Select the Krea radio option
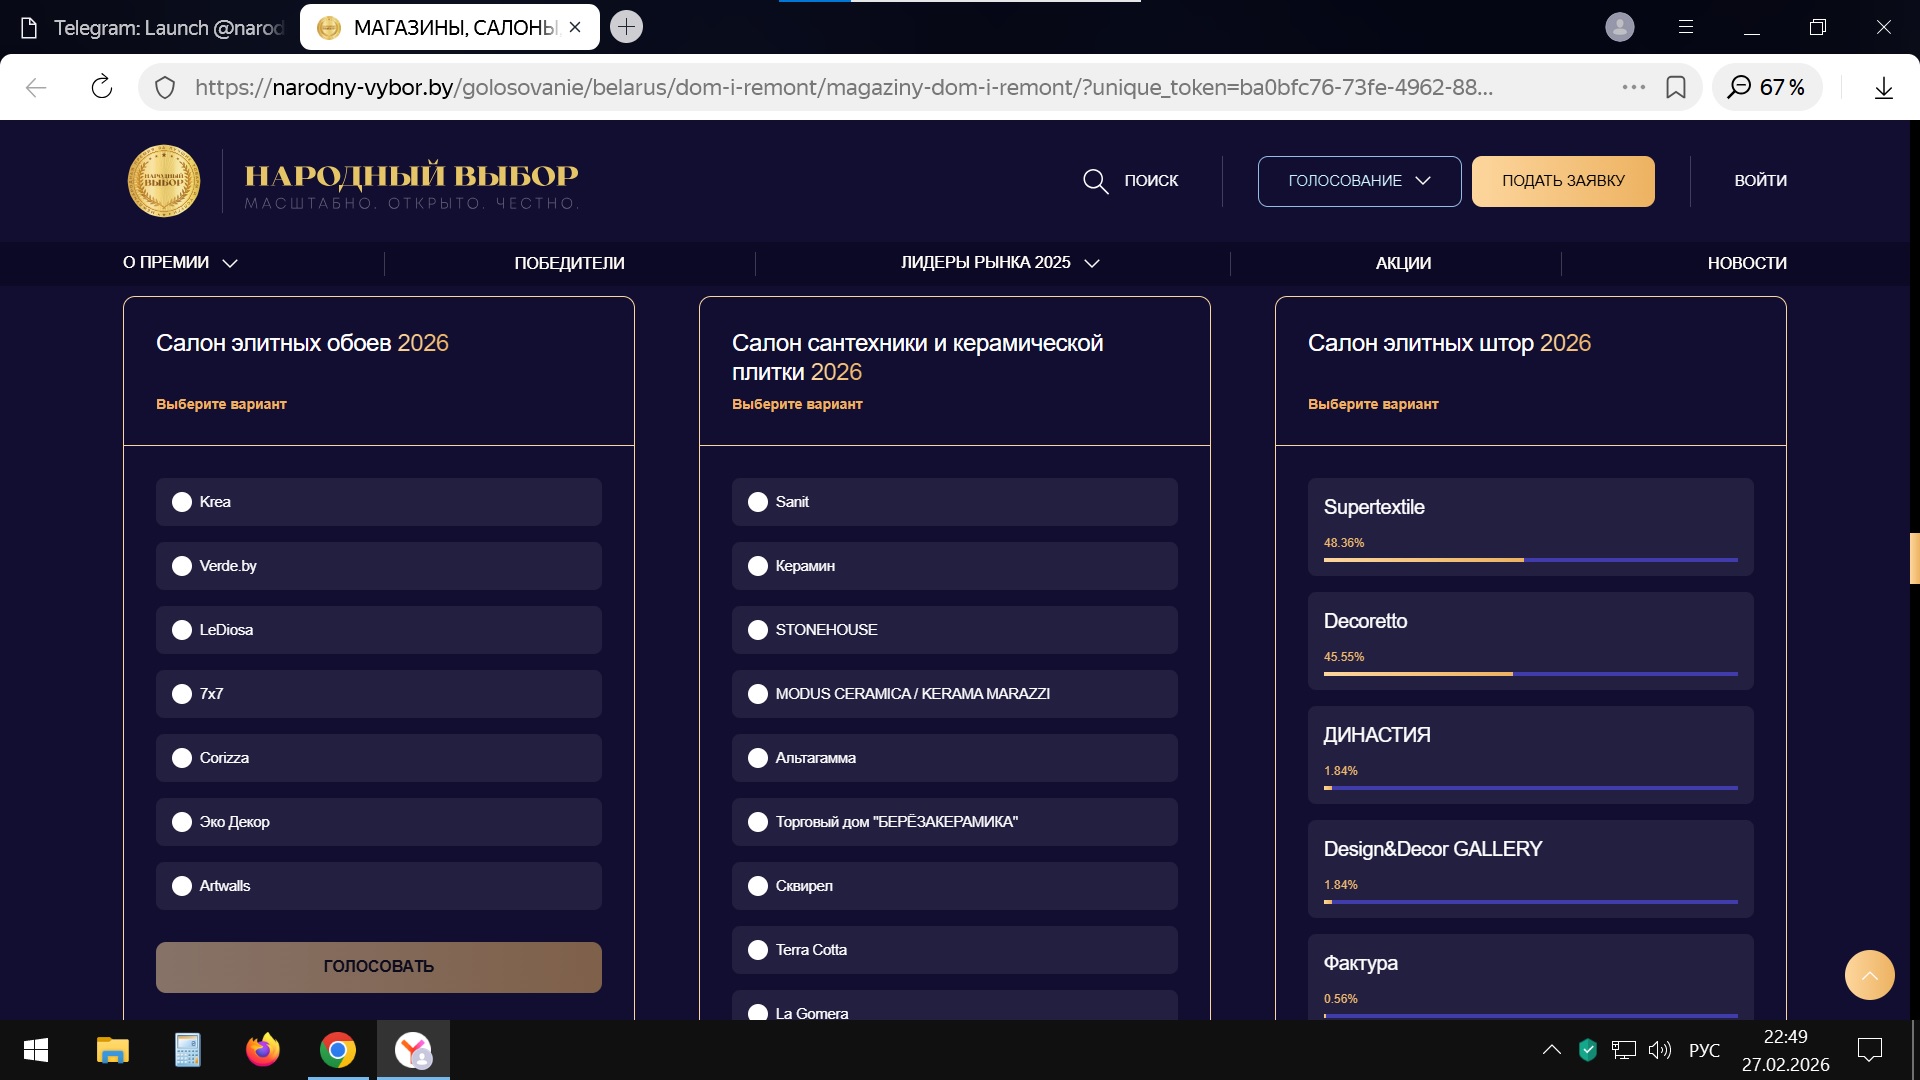This screenshot has width=1920, height=1080. click(x=182, y=502)
